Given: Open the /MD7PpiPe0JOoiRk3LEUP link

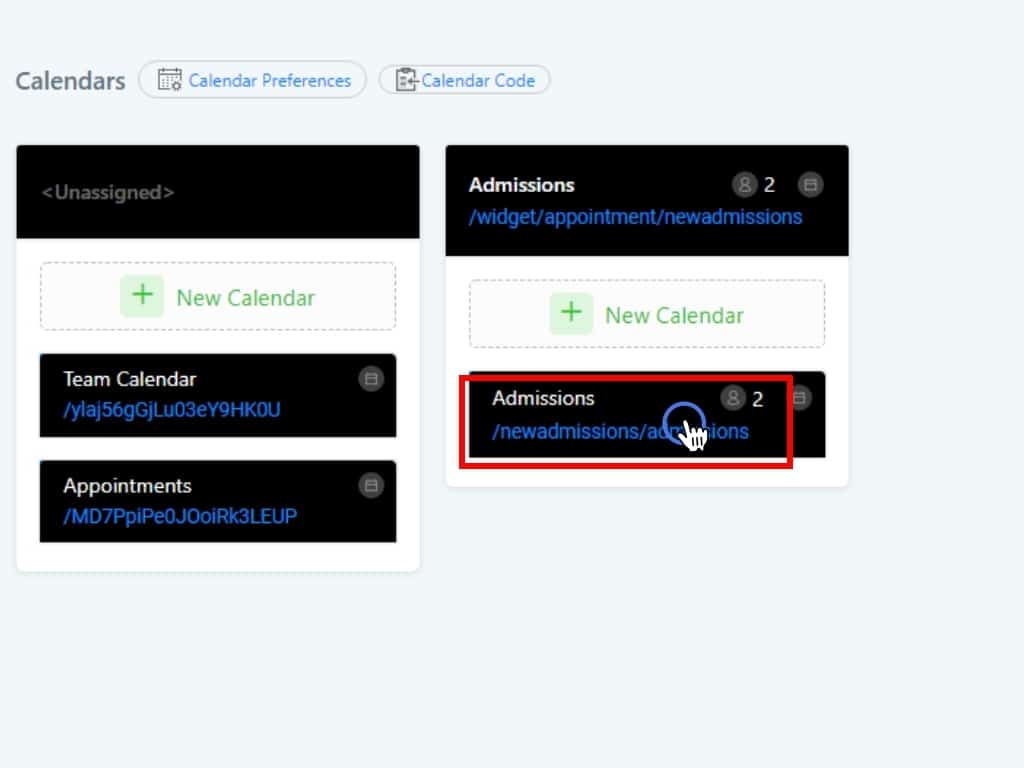Looking at the screenshot, I should click(180, 516).
